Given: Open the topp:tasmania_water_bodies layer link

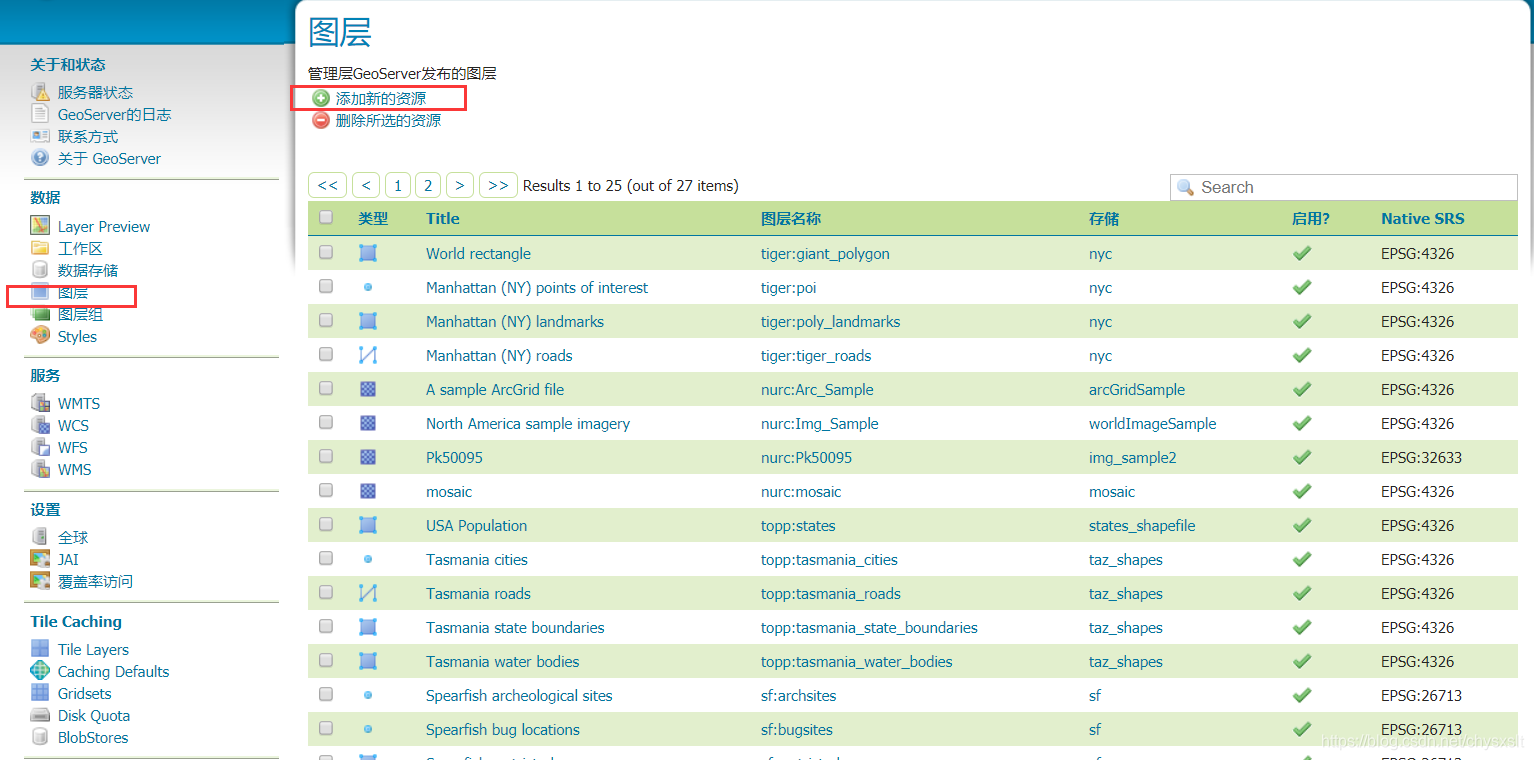Looking at the screenshot, I should [x=857, y=662].
